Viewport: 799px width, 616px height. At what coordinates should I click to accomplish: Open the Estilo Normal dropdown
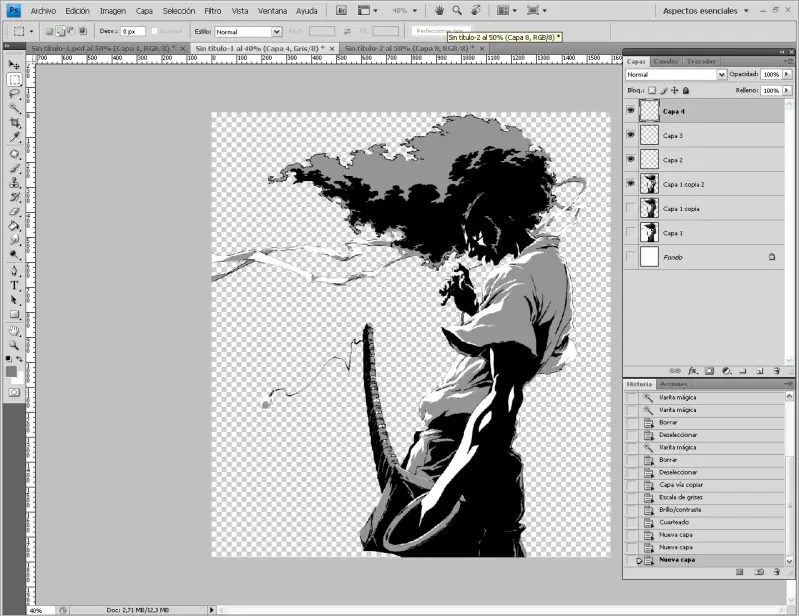tap(248, 32)
